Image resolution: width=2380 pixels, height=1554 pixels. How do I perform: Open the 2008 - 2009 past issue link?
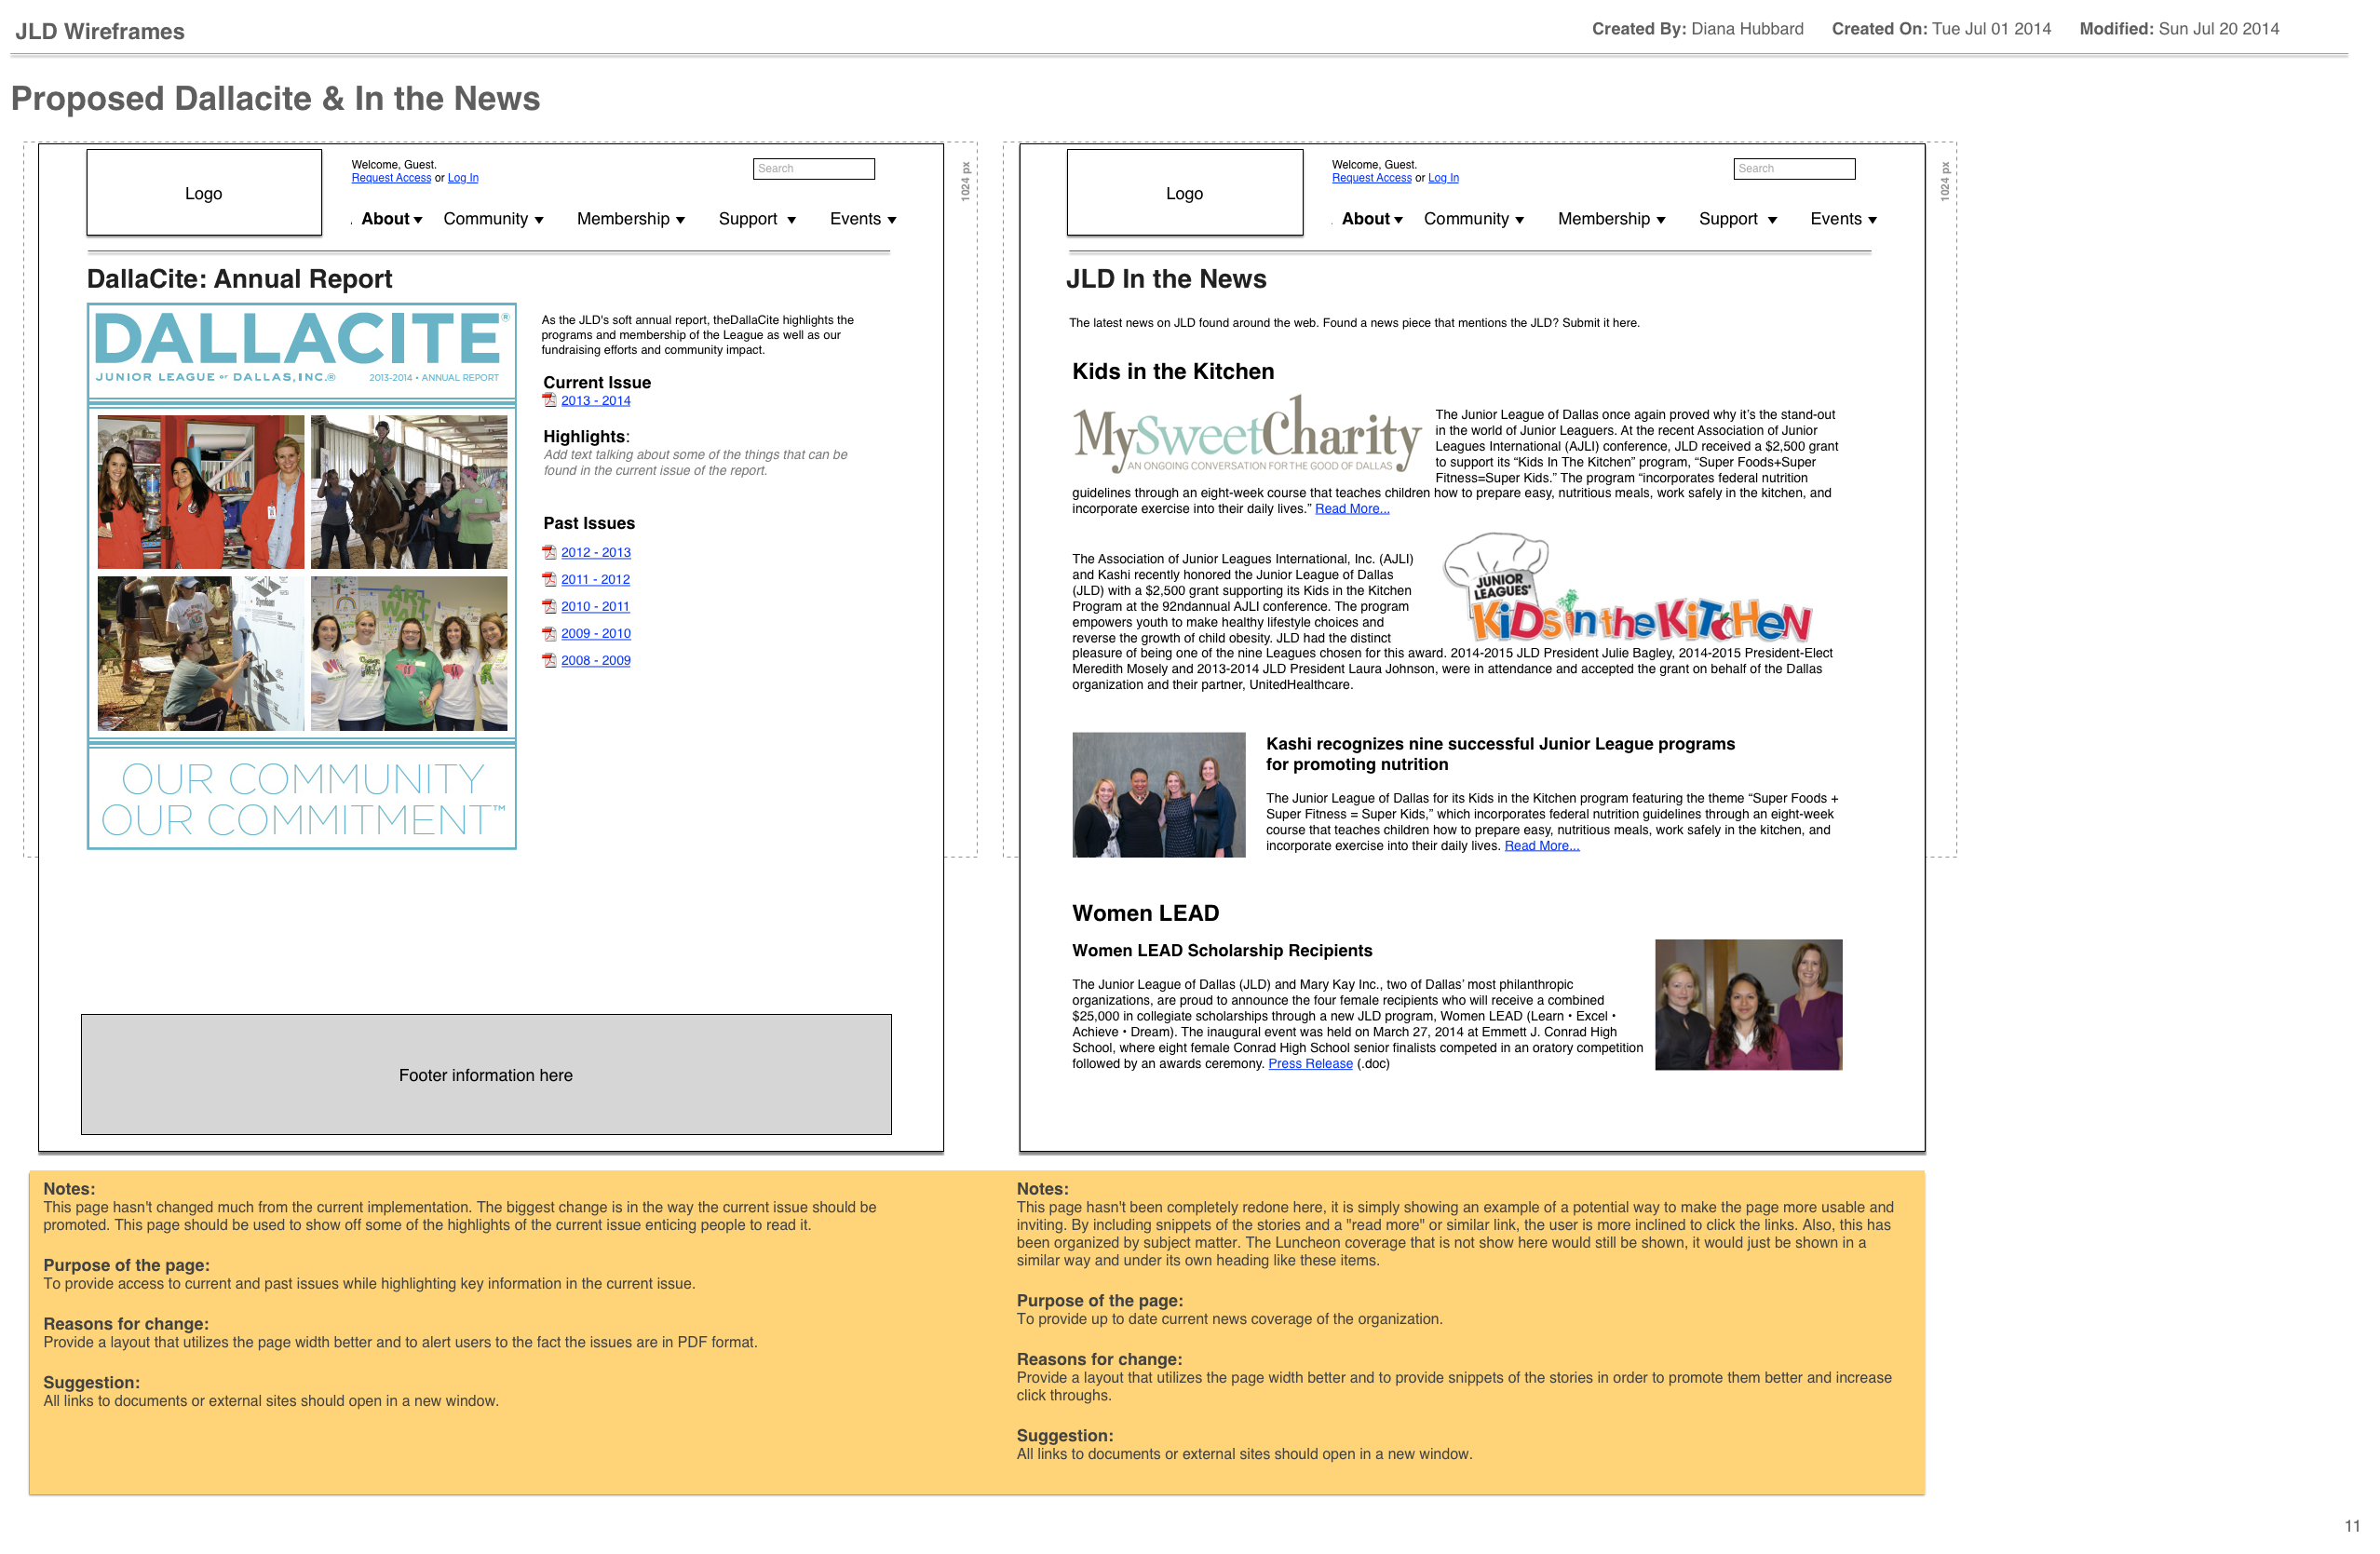coord(596,661)
